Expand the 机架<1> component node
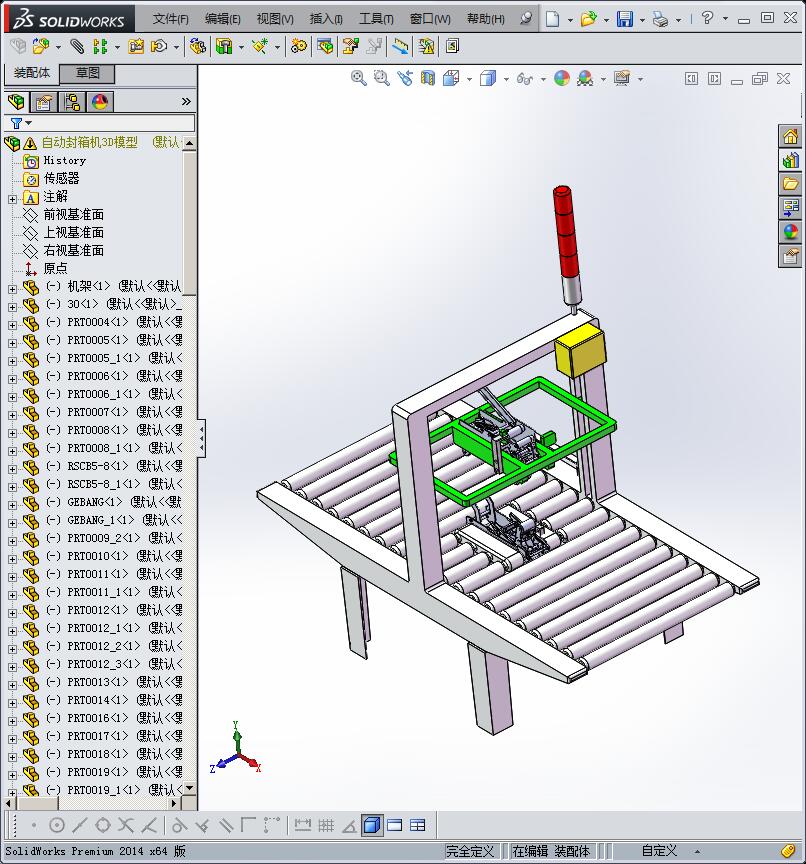 (x=13, y=288)
